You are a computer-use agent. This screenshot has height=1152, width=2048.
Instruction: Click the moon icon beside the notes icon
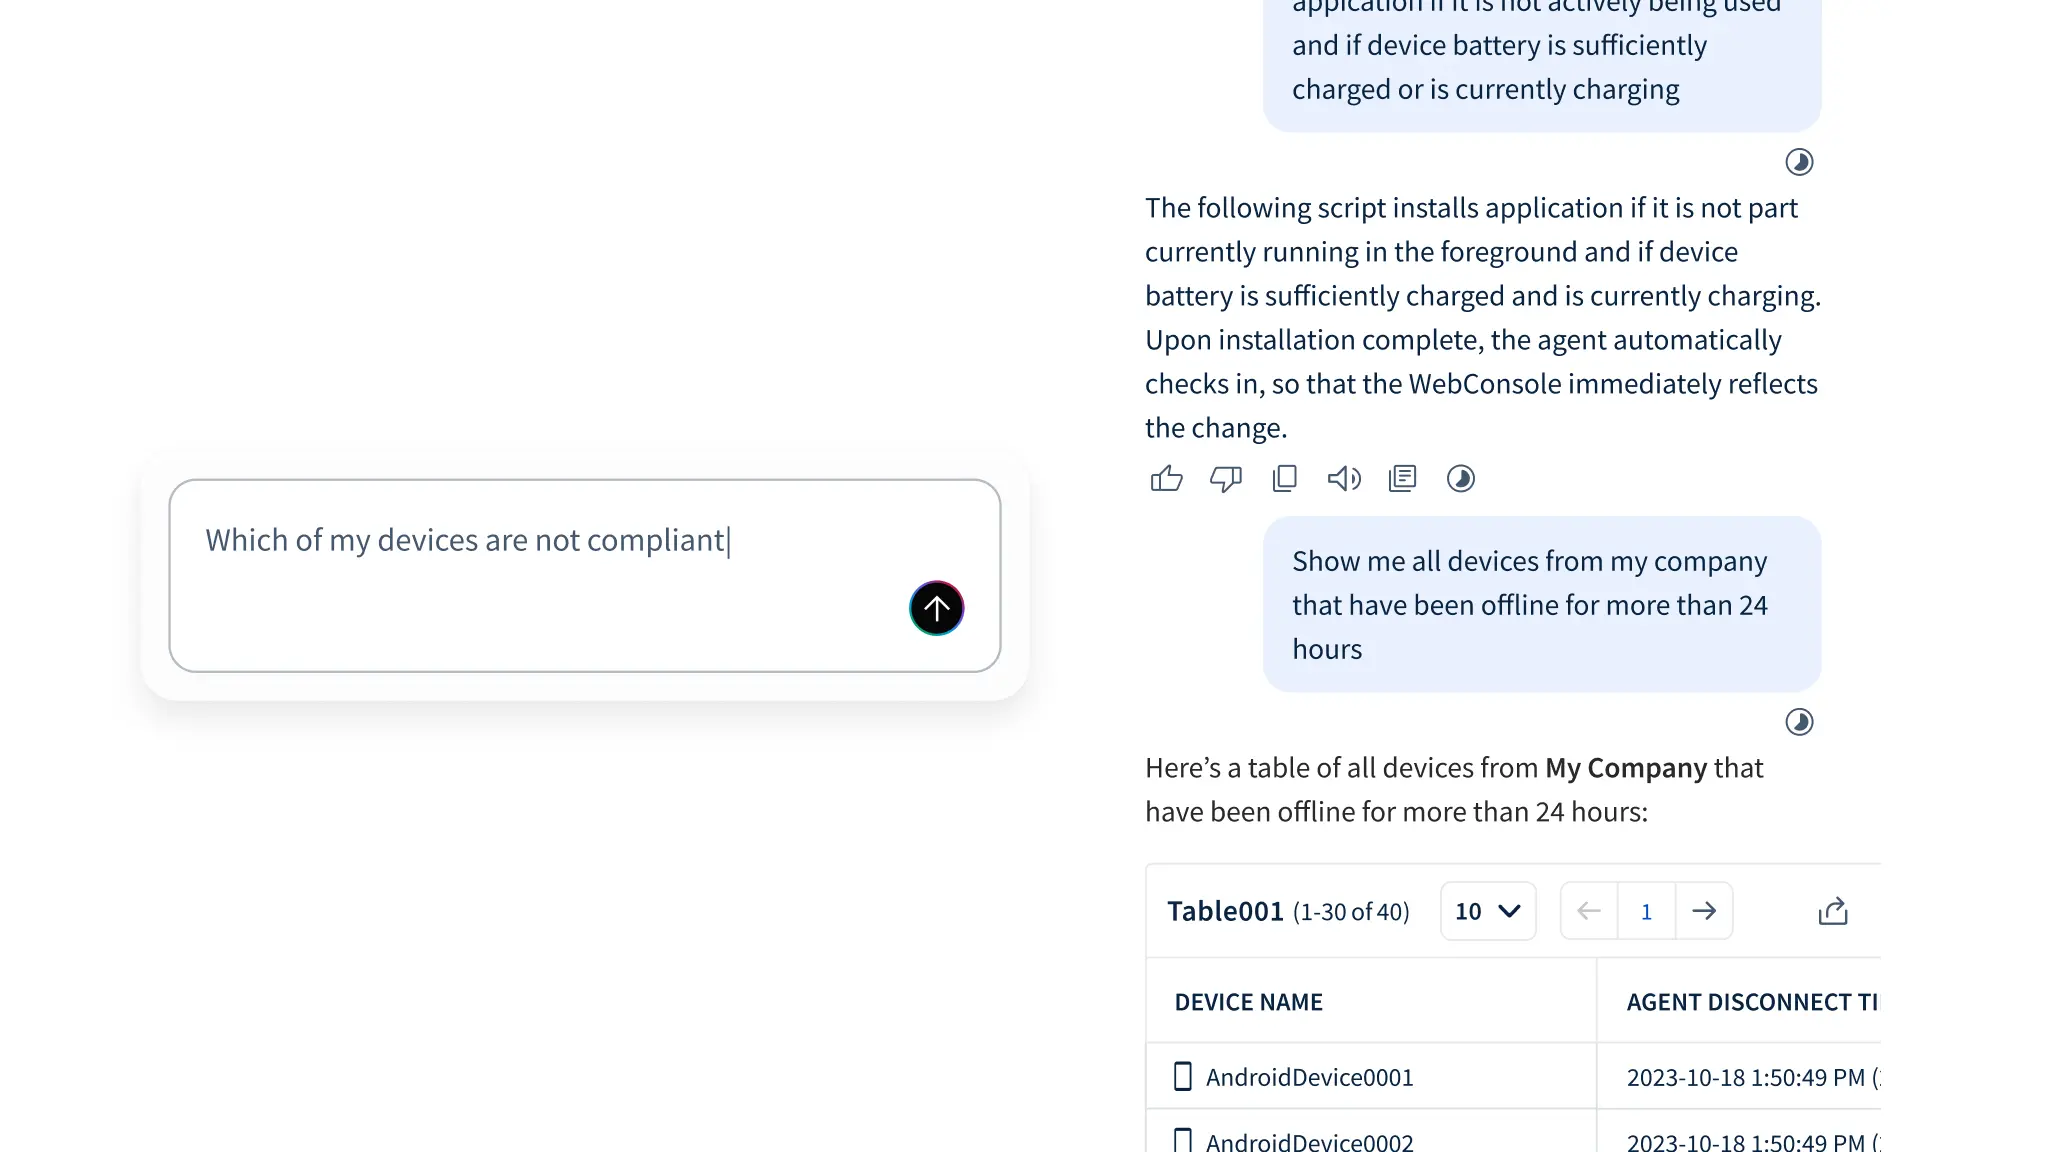[x=1461, y=479]
